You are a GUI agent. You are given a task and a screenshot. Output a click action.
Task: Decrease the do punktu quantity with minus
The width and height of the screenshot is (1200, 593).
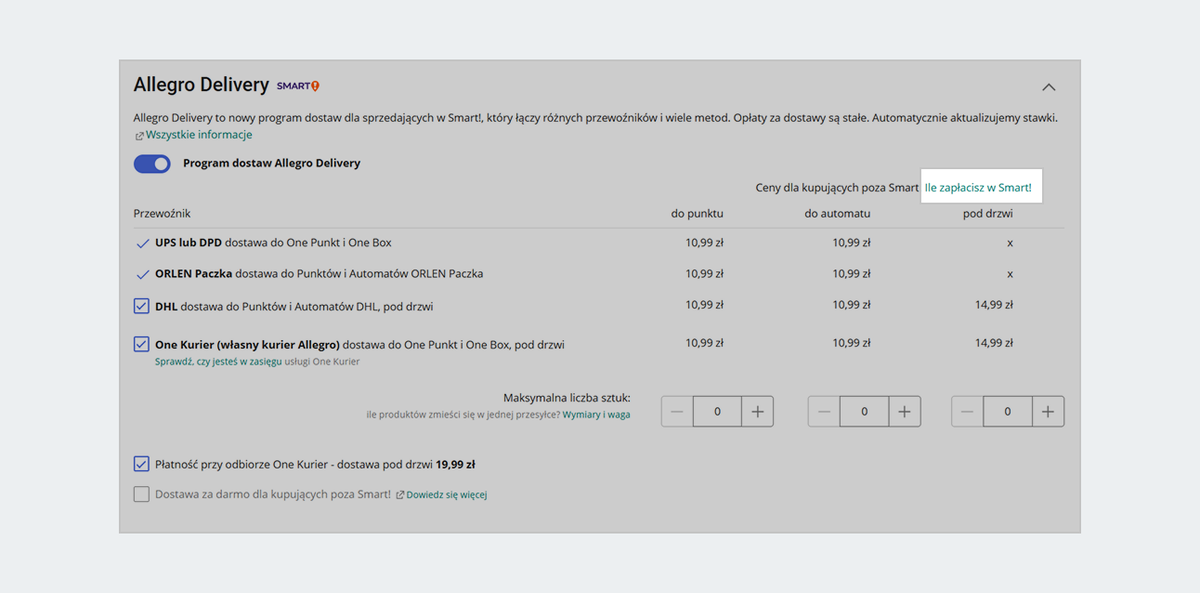pyautogui.click(x=677, y=411)
